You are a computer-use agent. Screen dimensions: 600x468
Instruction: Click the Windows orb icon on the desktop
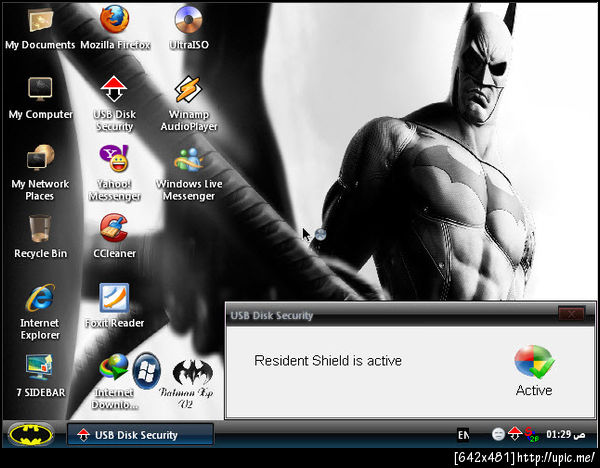147,370
